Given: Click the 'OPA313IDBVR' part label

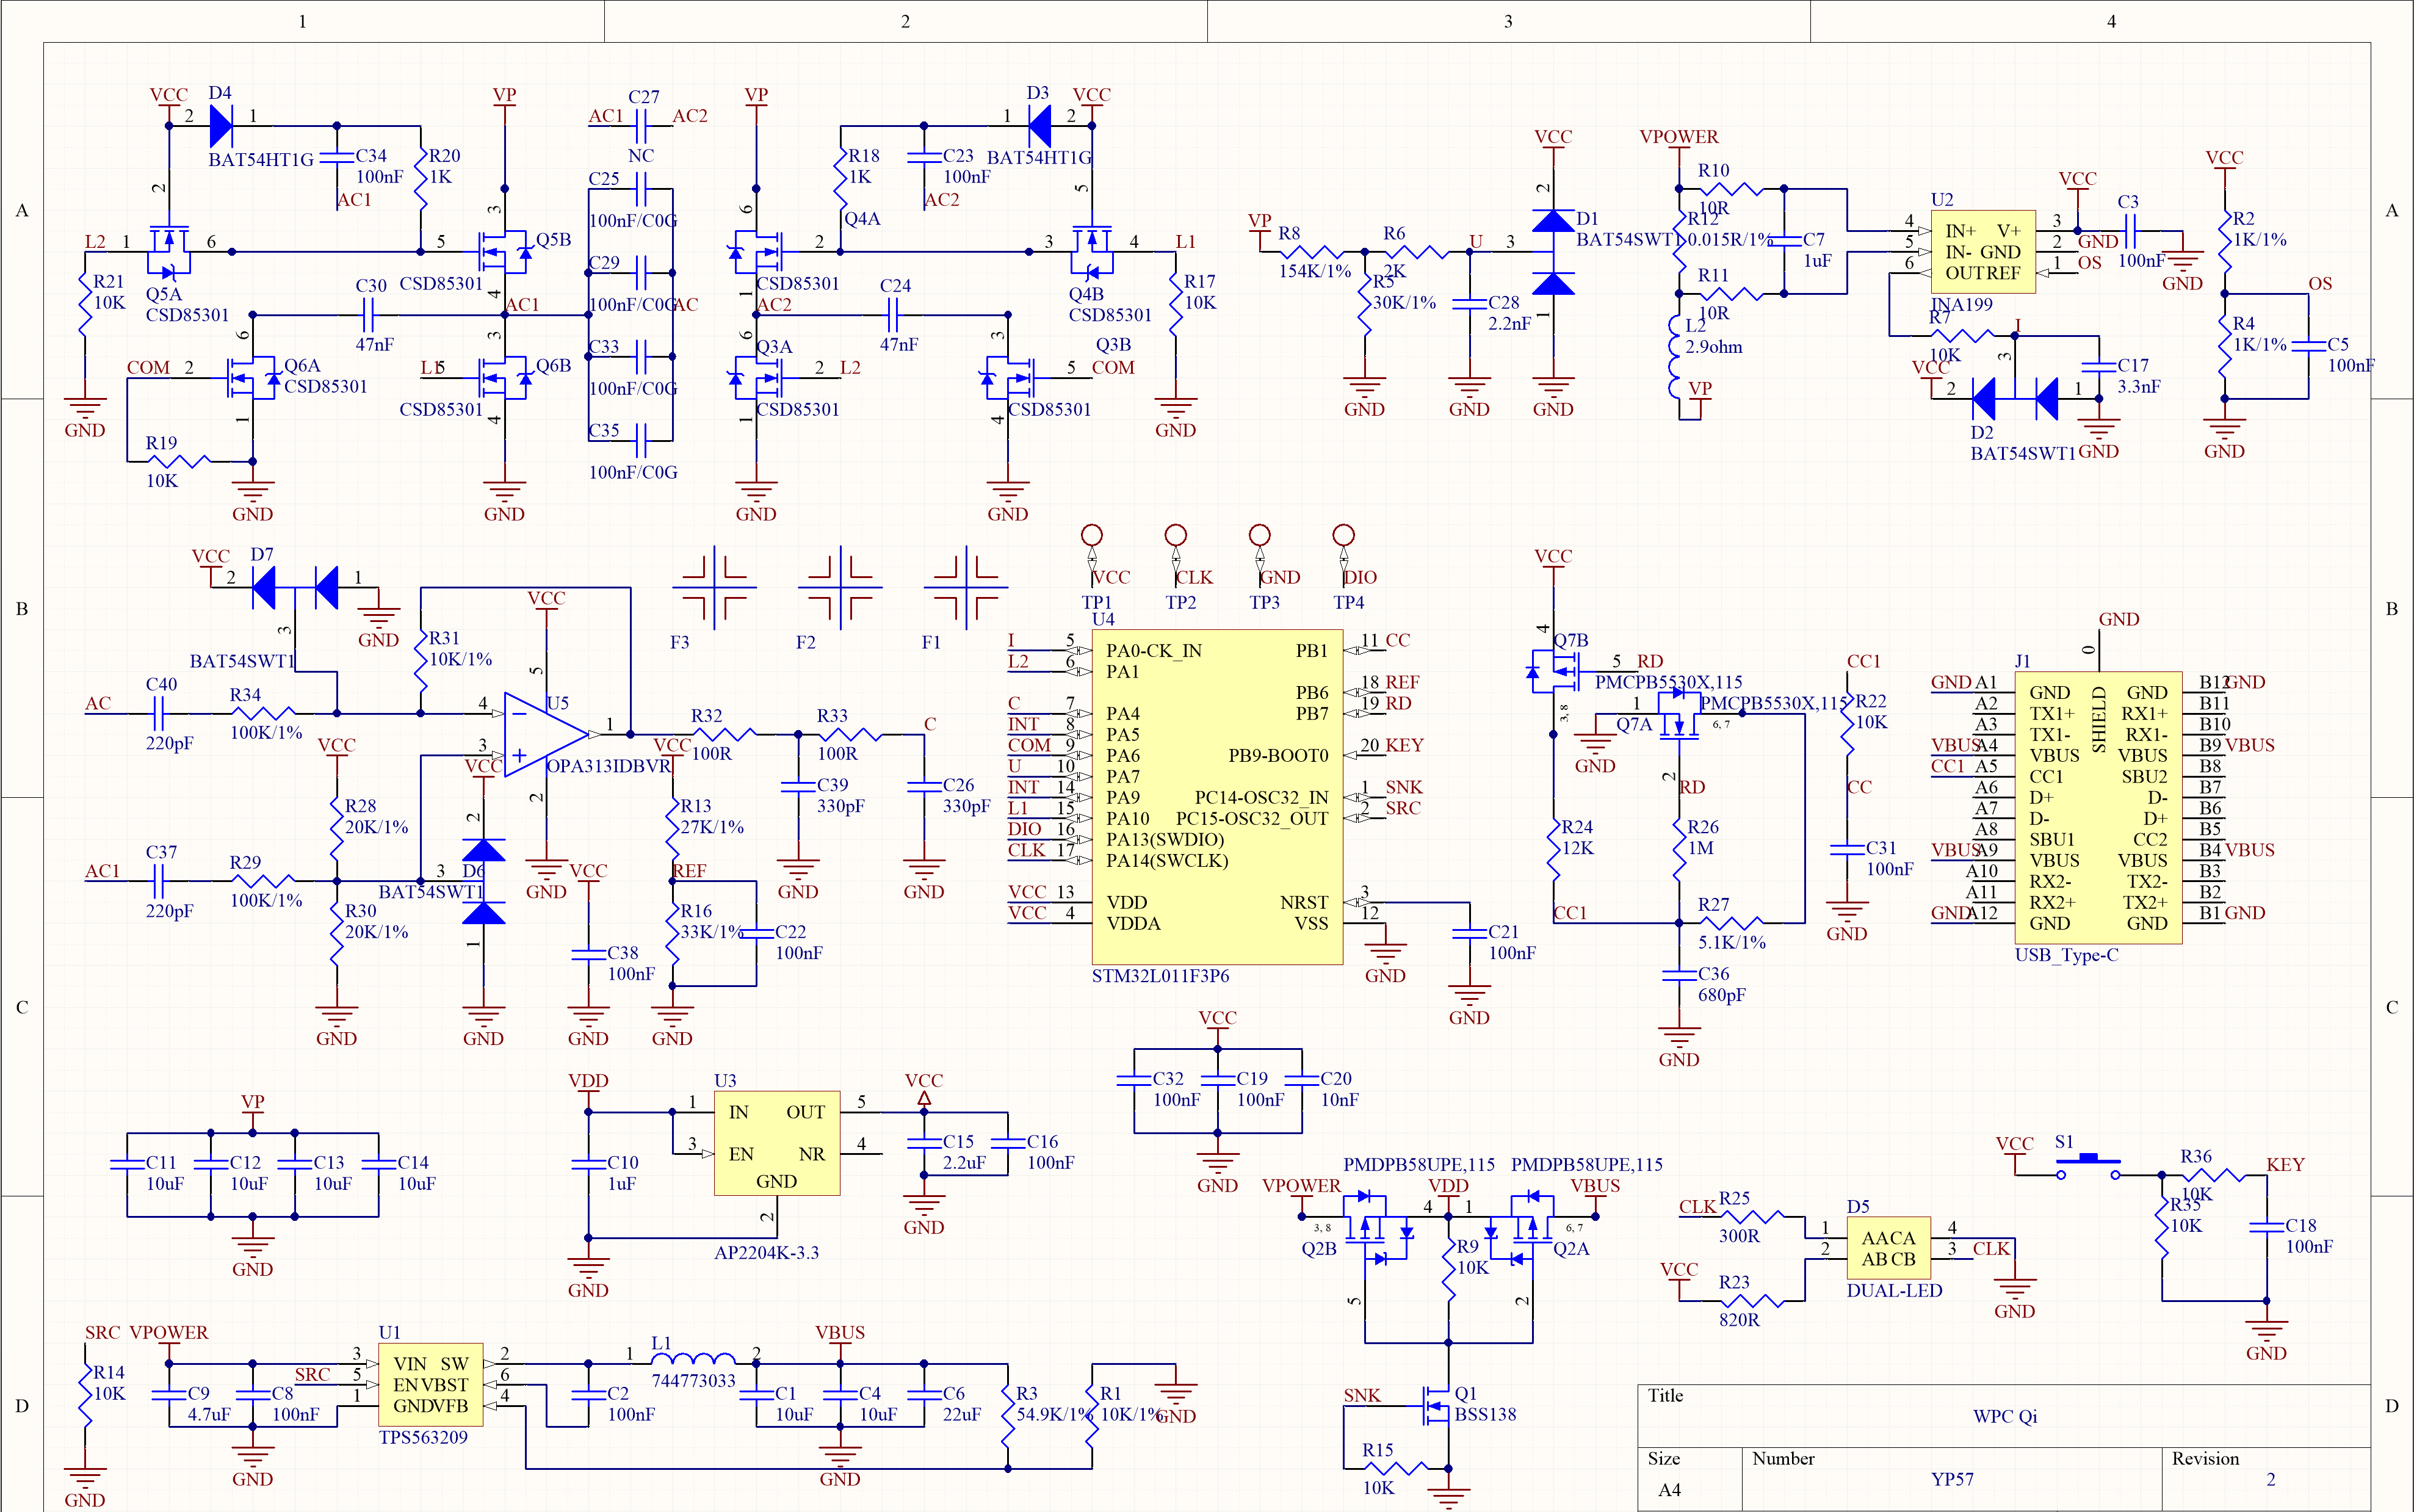Looking at the screenshot, I should pos(608,766).
